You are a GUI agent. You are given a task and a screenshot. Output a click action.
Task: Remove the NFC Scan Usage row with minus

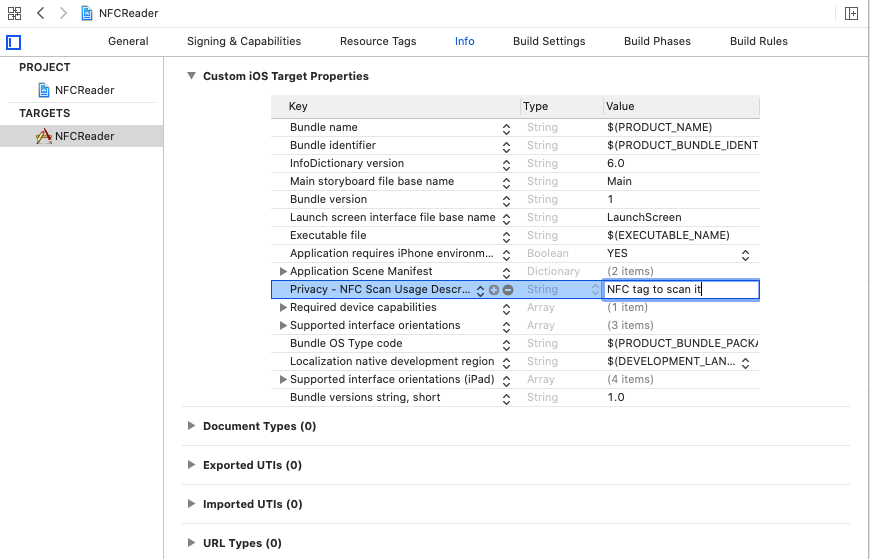coord(508,290)
